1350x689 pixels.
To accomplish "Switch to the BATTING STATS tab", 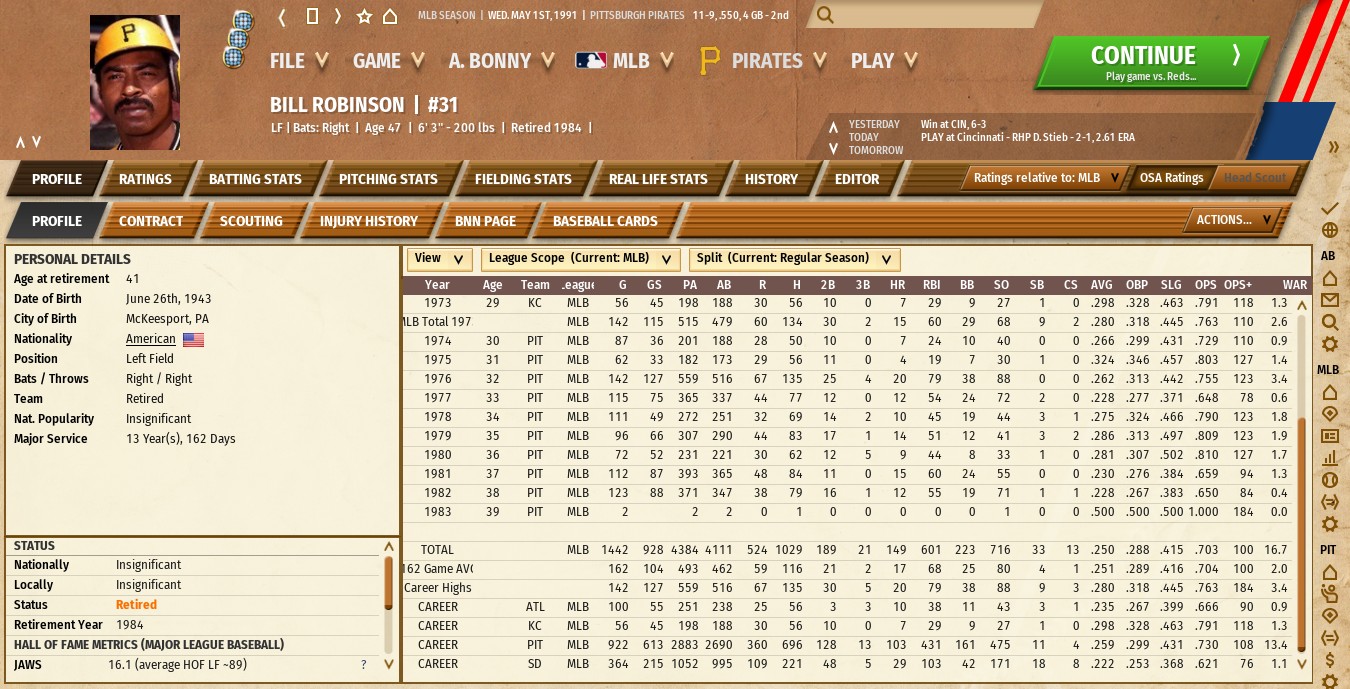I will [255, 179].
